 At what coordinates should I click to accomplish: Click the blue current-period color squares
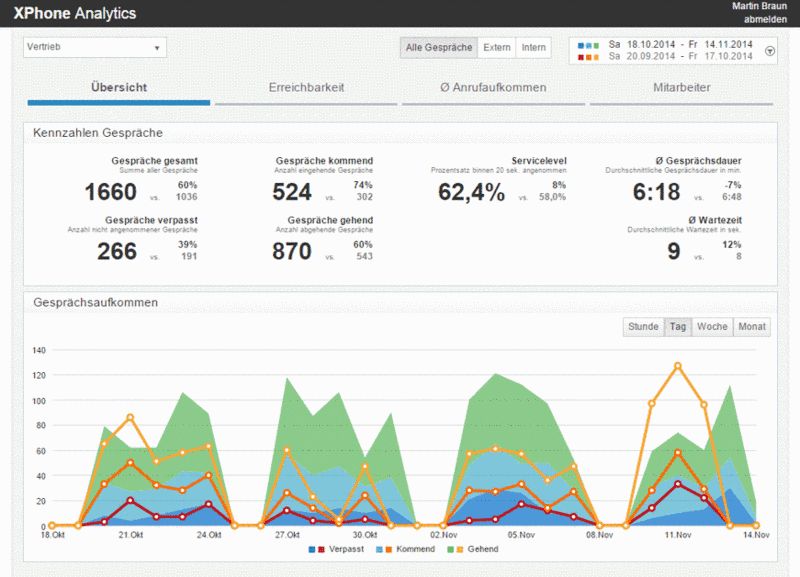tap(588, 45)
